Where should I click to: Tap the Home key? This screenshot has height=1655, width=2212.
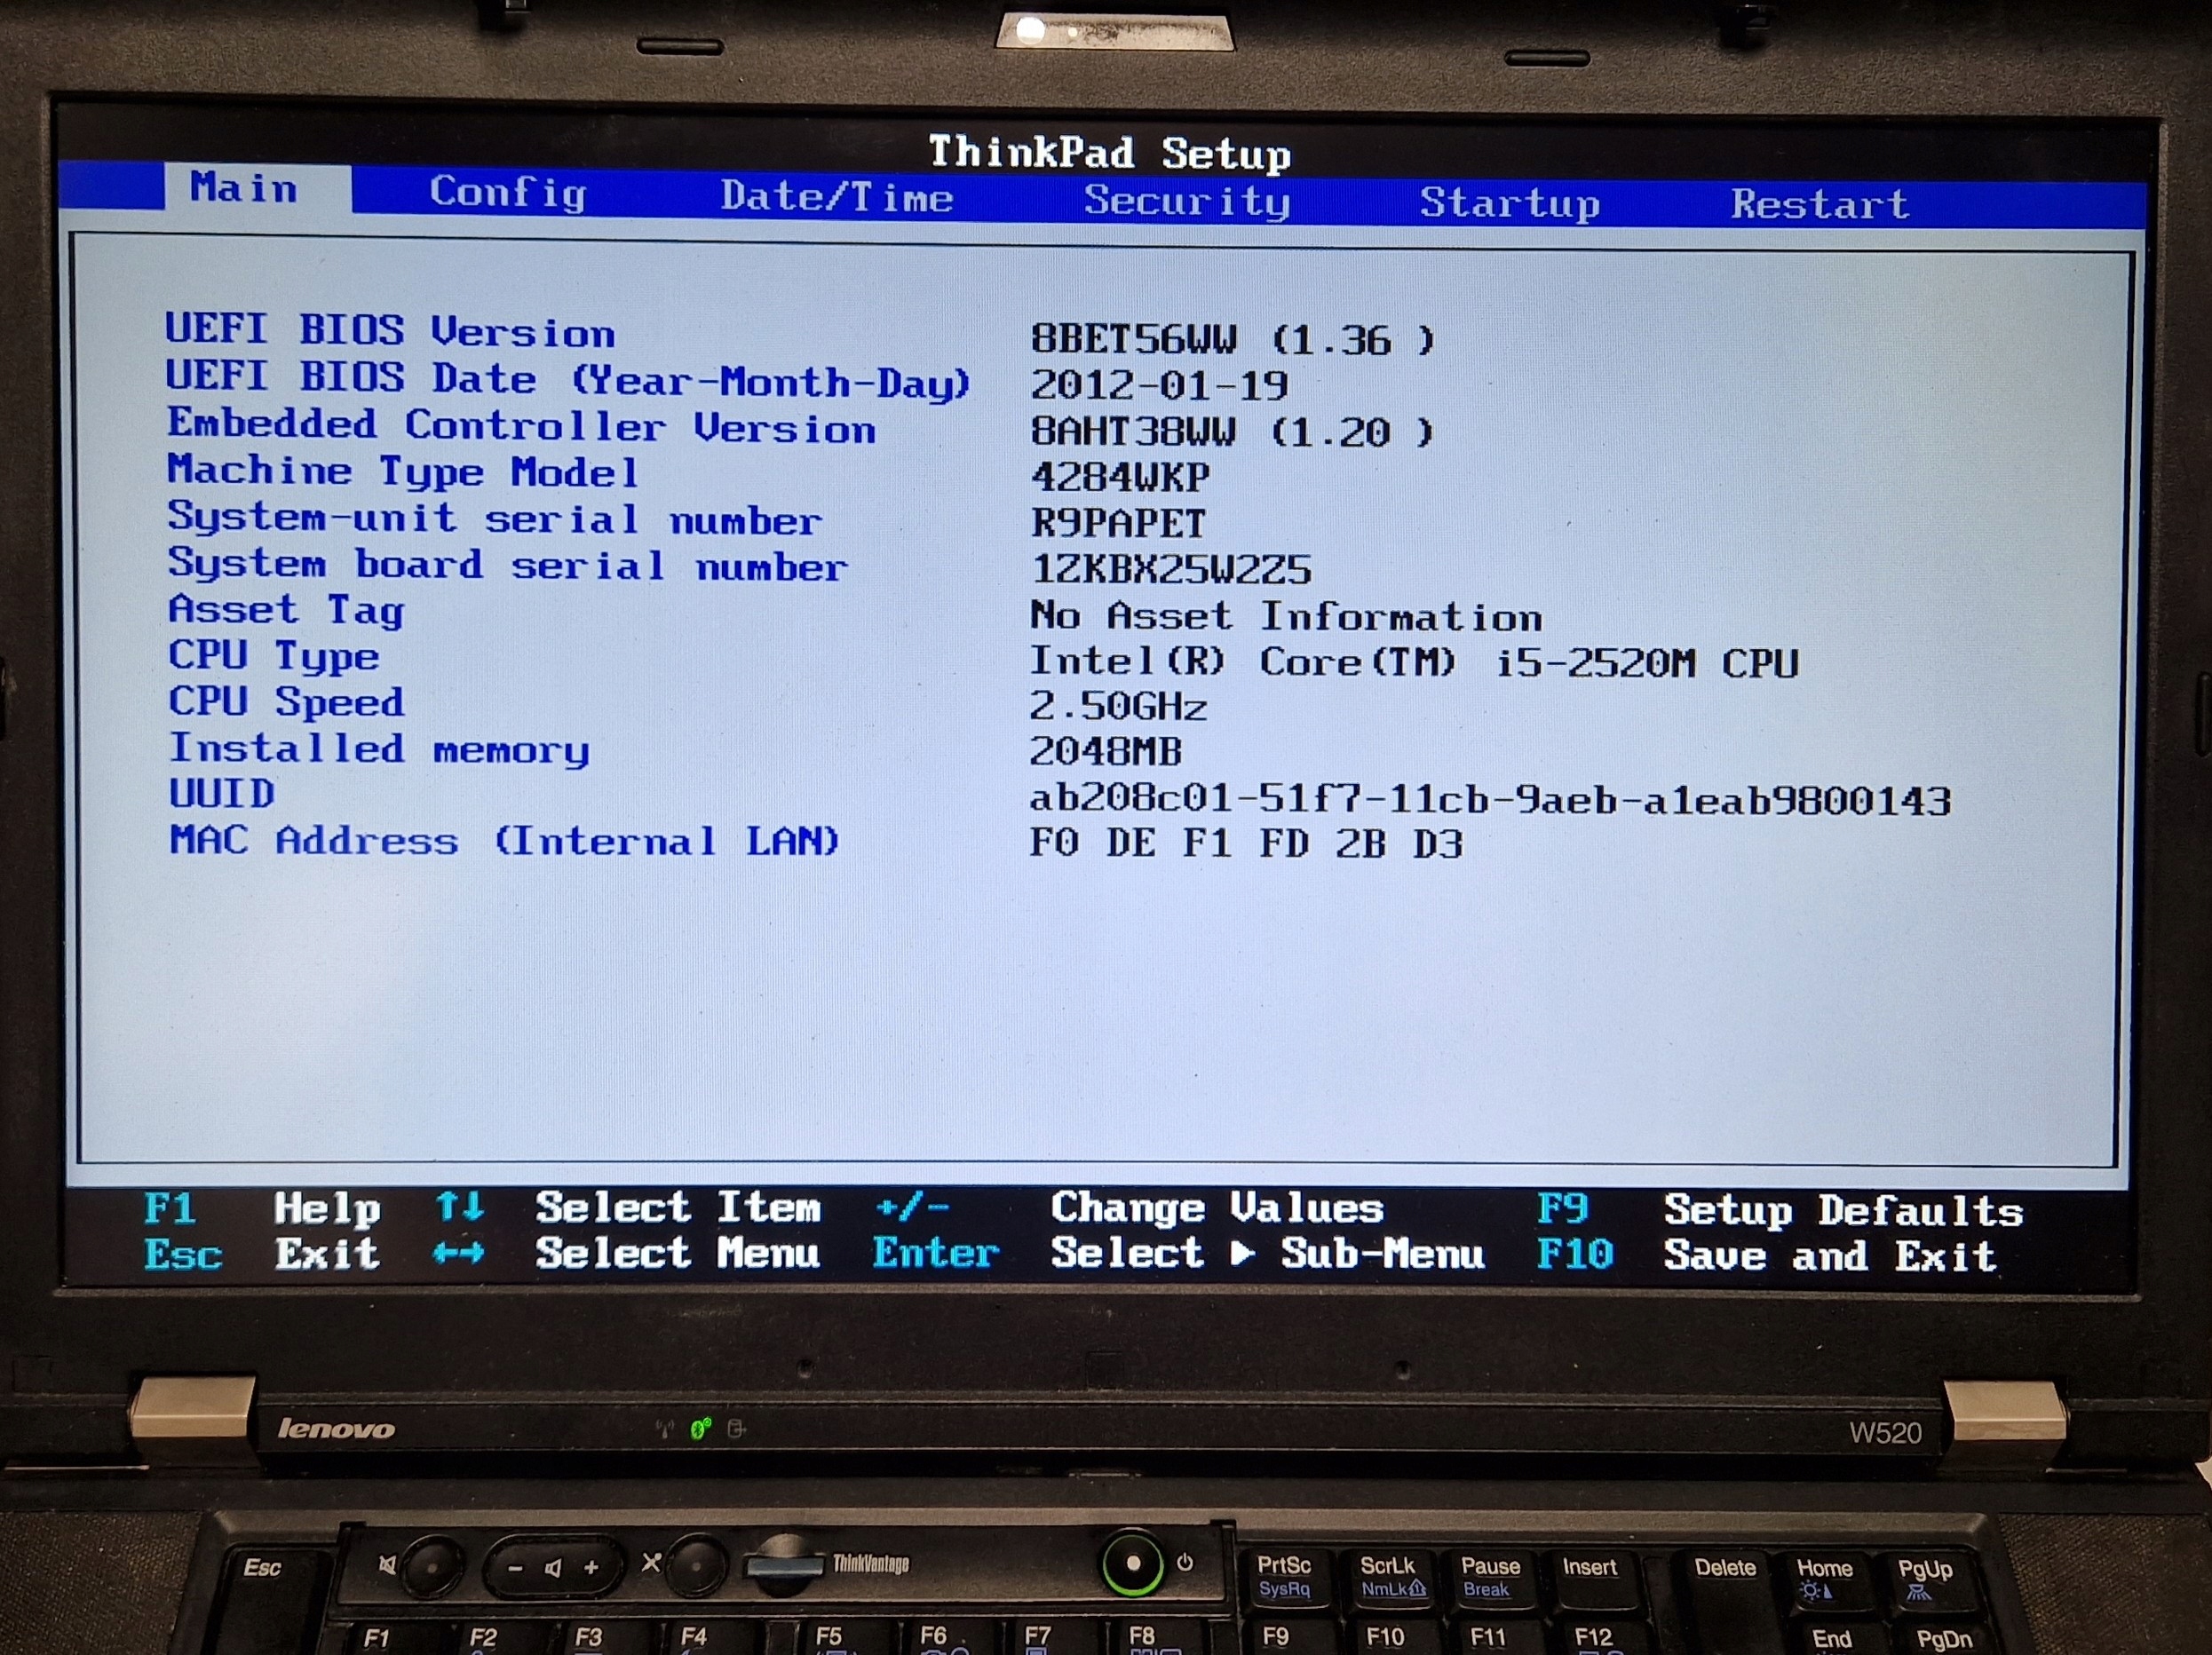(1825, 1580)
